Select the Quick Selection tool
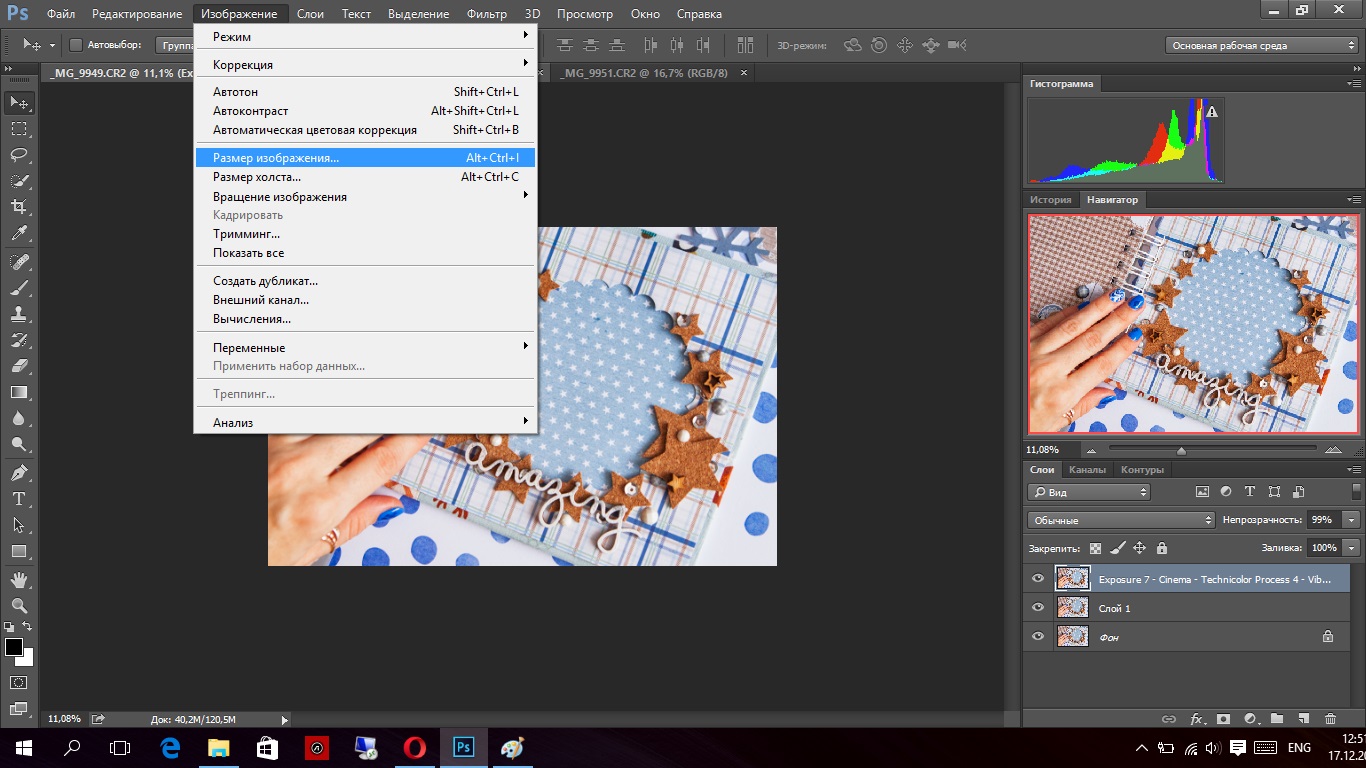The height and width of the screenshot is (768, 1366). coord(19,181)
